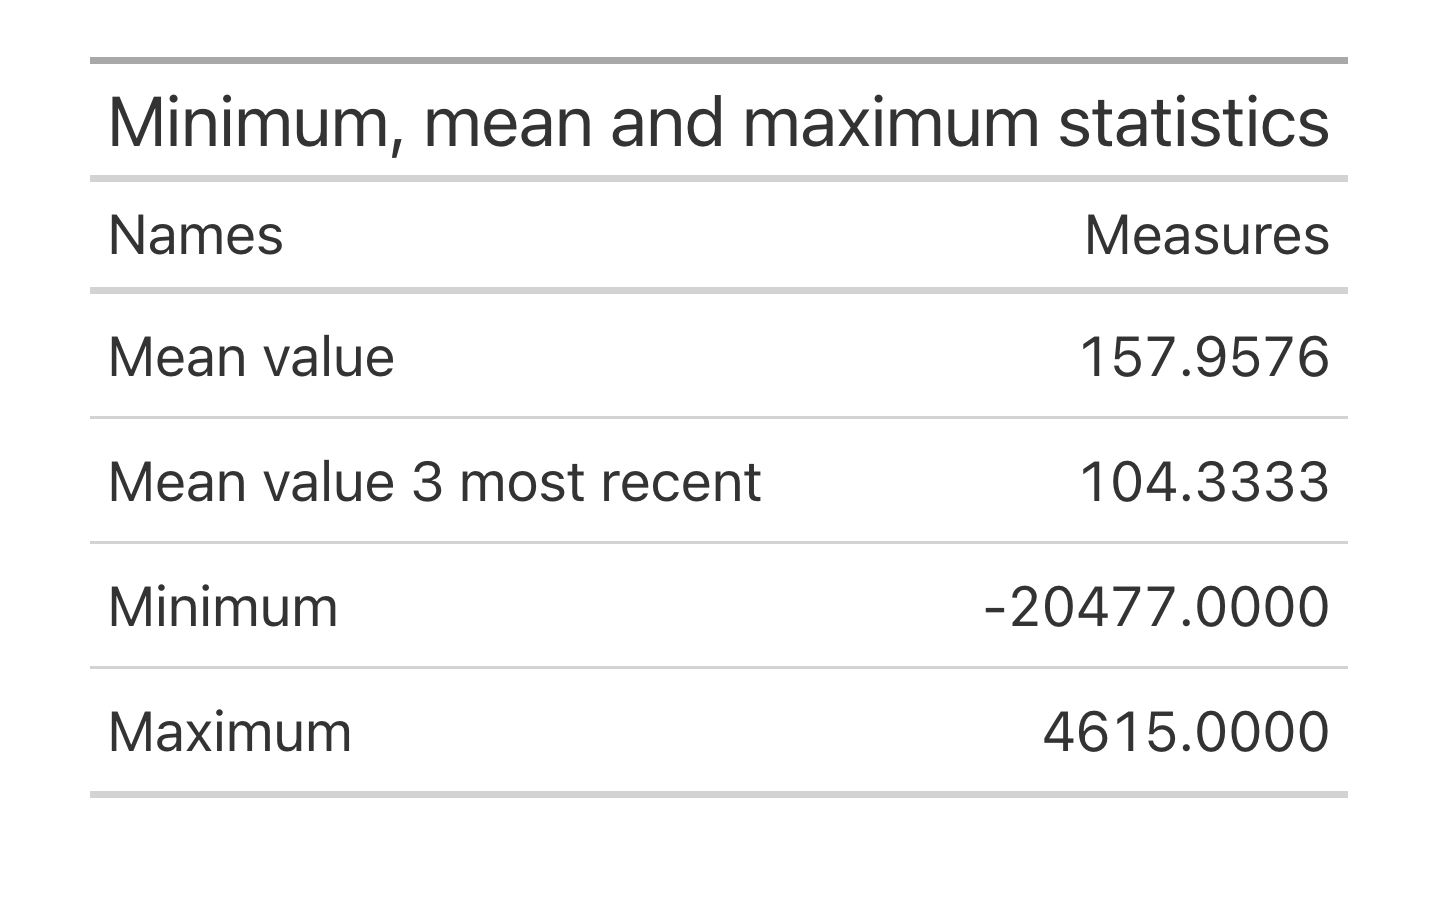Select the value 104.3333

[x=1204, y=482]
